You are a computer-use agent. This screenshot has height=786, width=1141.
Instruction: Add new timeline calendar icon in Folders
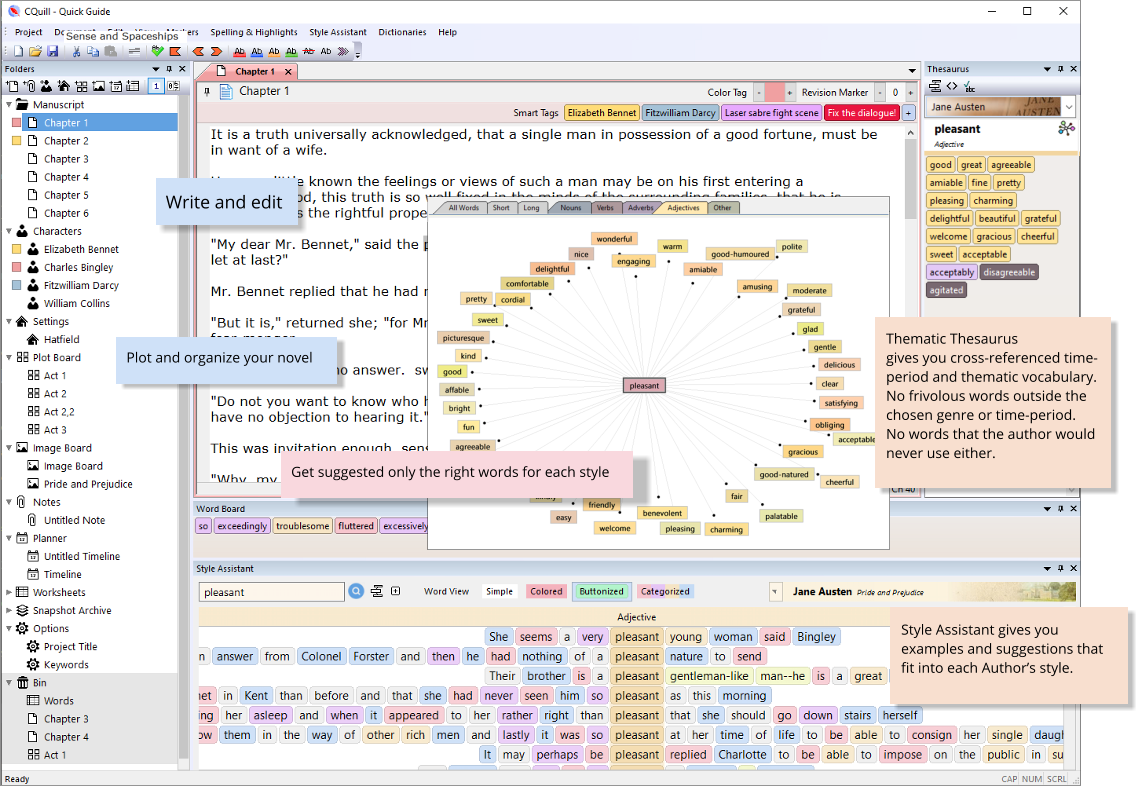tap(116, 87)
